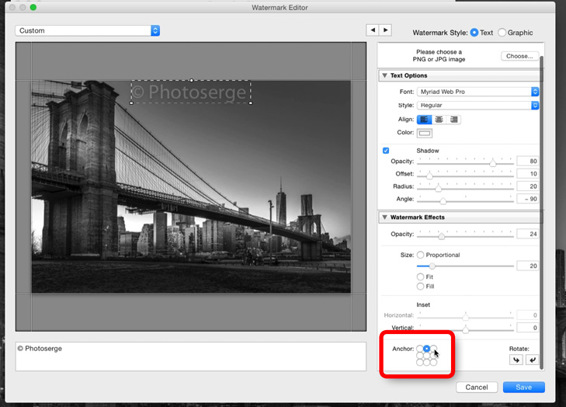Set anchor to bottom-left point

point(419,362)
